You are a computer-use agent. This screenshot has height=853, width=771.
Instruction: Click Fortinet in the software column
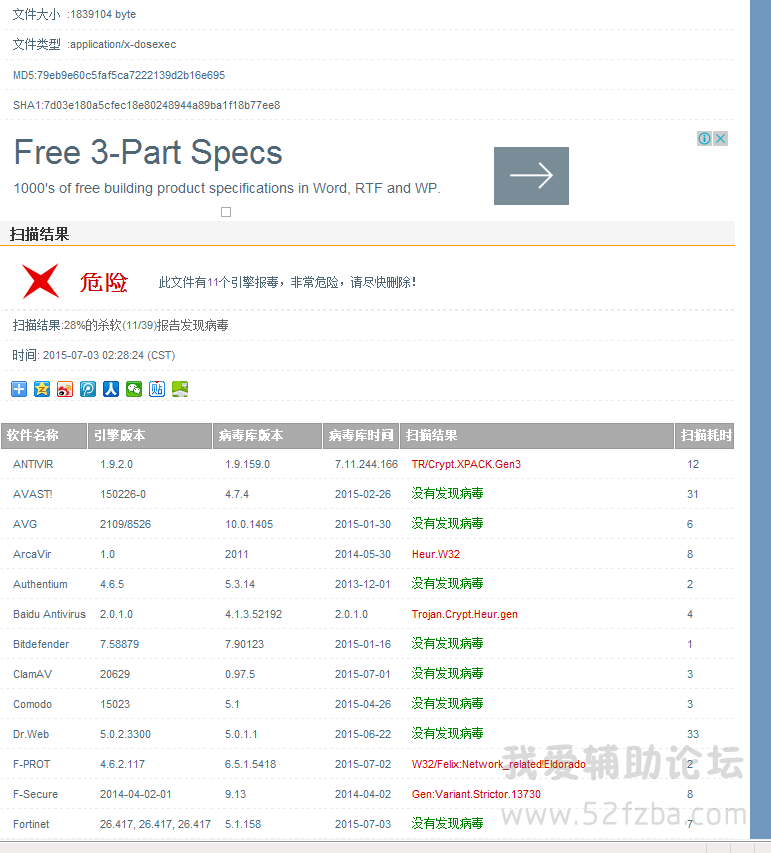pyautogui.click(x=31, y=824)
